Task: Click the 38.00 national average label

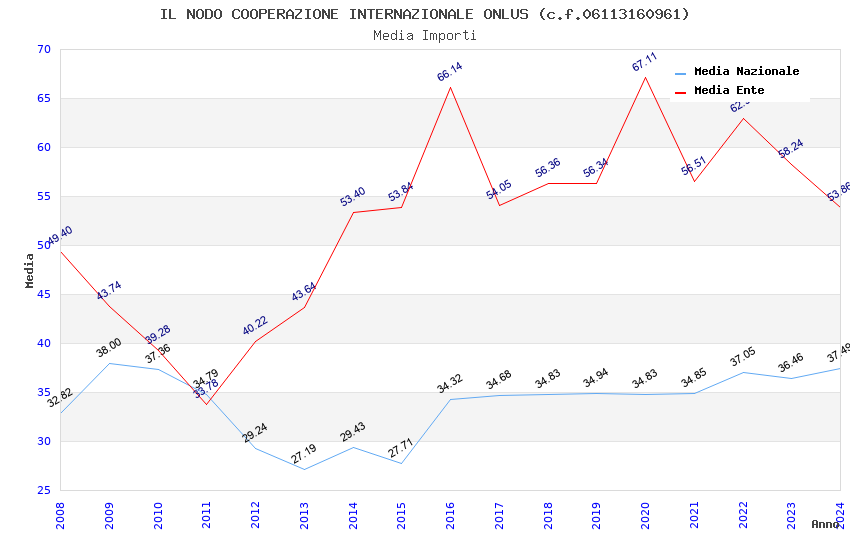Action: click(108, 348)
